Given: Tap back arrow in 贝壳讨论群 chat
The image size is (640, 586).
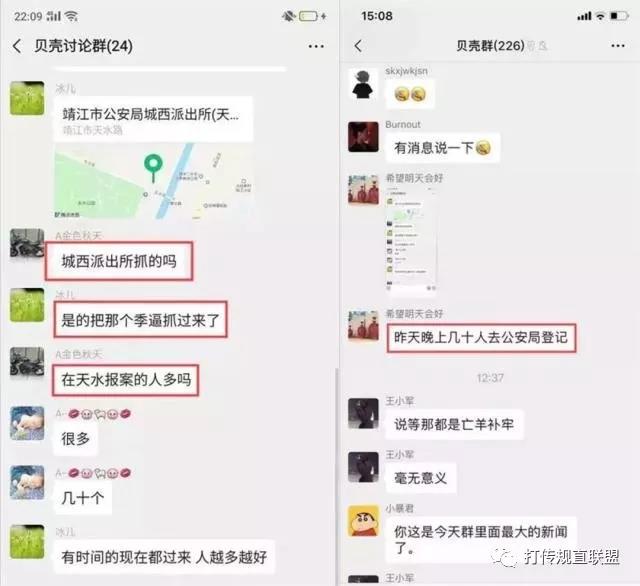Looking at the screenshot, I should (17, 46).
